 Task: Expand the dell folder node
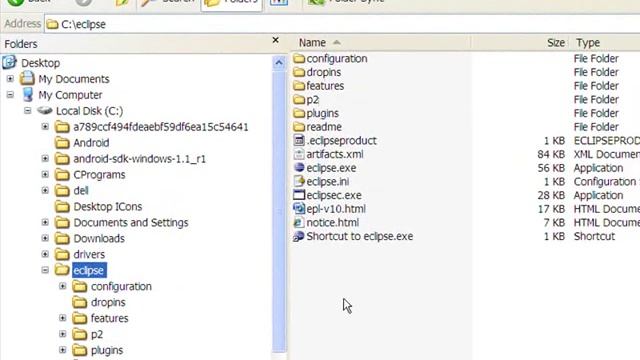[x=45, y=190]
